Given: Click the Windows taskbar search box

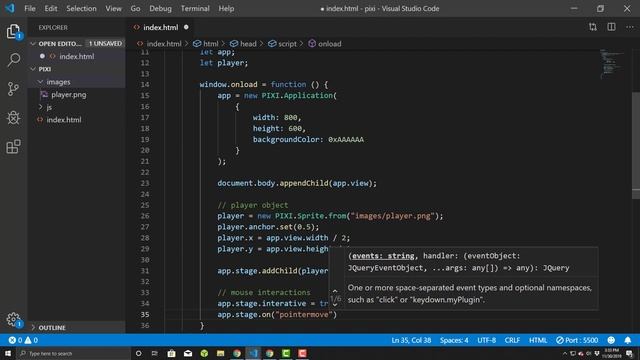Looking at the screenshot, I should click(73, 353).
